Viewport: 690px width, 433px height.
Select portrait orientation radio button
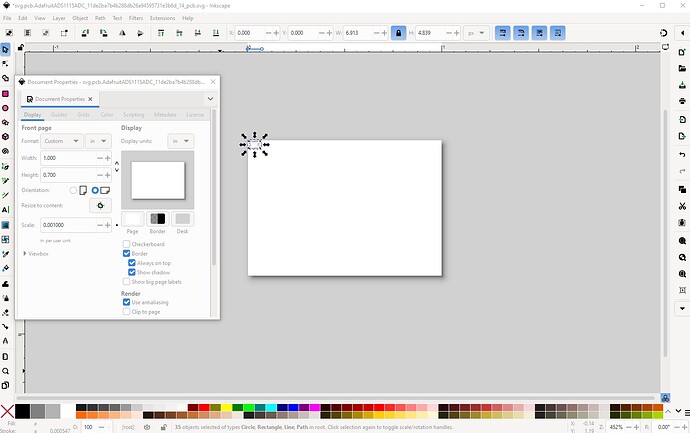tap(73, 191)
